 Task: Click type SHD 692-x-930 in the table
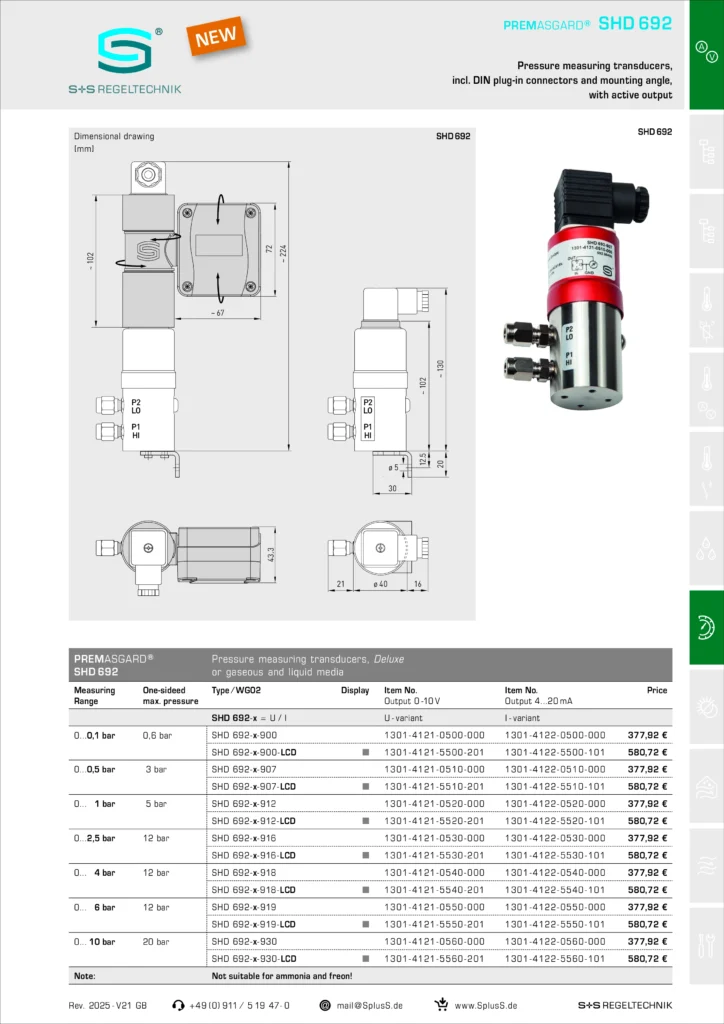[244, 942]
